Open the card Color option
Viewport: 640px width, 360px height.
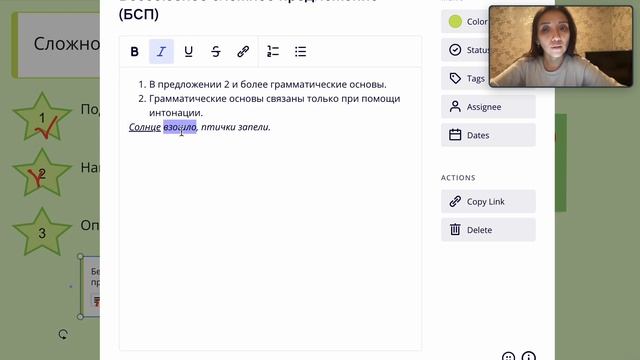[x=465, y=21]
